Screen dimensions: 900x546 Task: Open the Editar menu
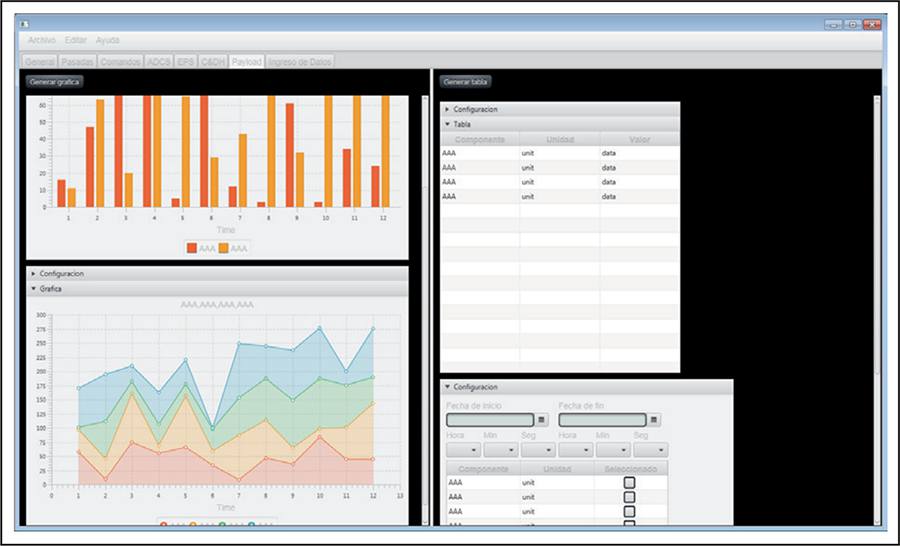(x=76, y=40)
